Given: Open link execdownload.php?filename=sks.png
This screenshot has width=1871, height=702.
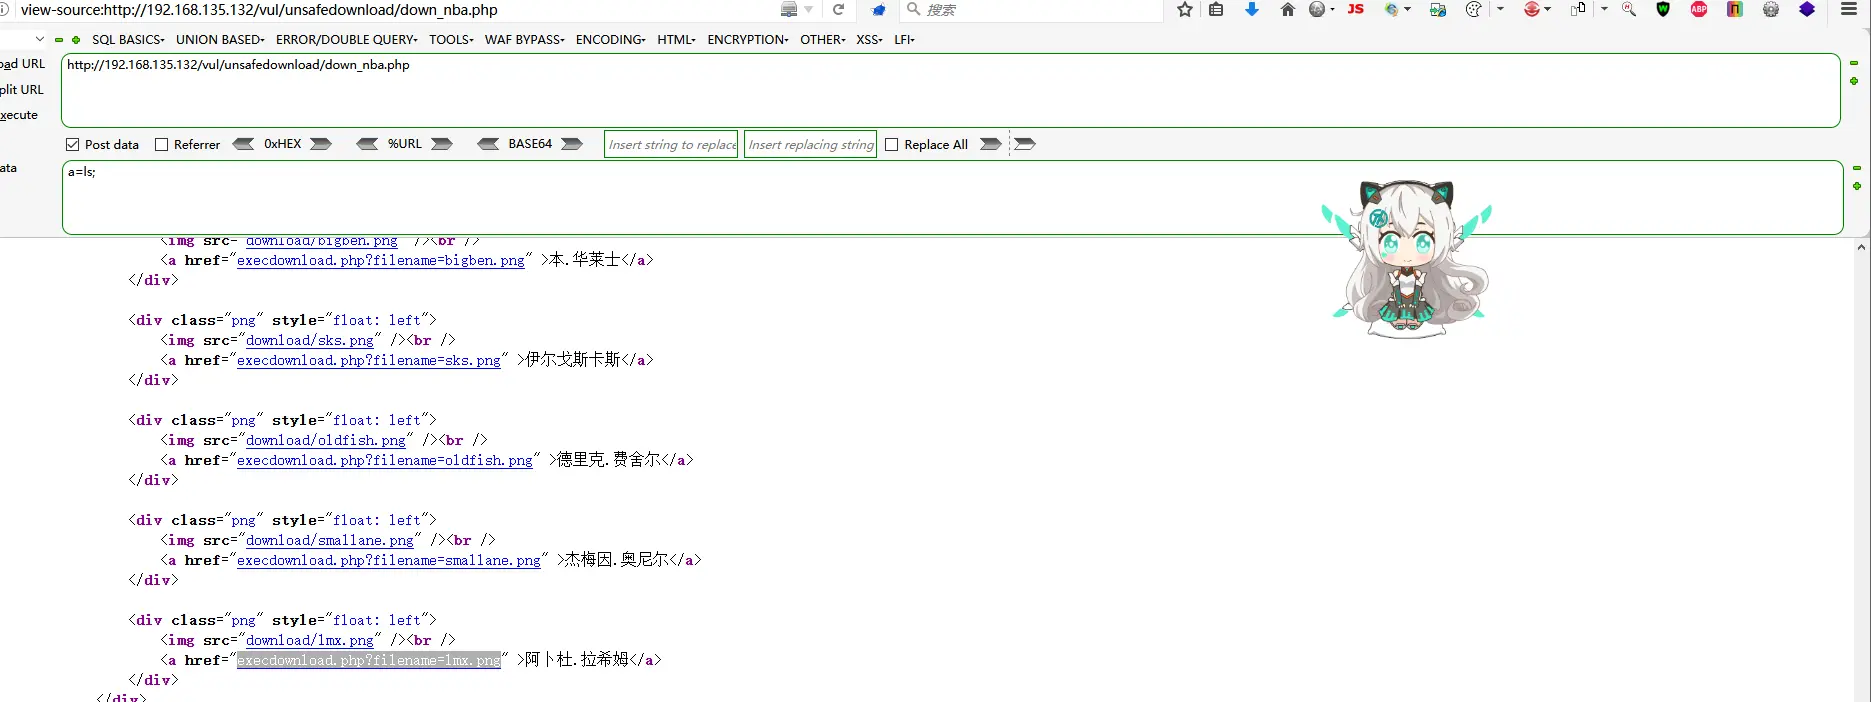Looking at the screenshot, I should (368, 360).
